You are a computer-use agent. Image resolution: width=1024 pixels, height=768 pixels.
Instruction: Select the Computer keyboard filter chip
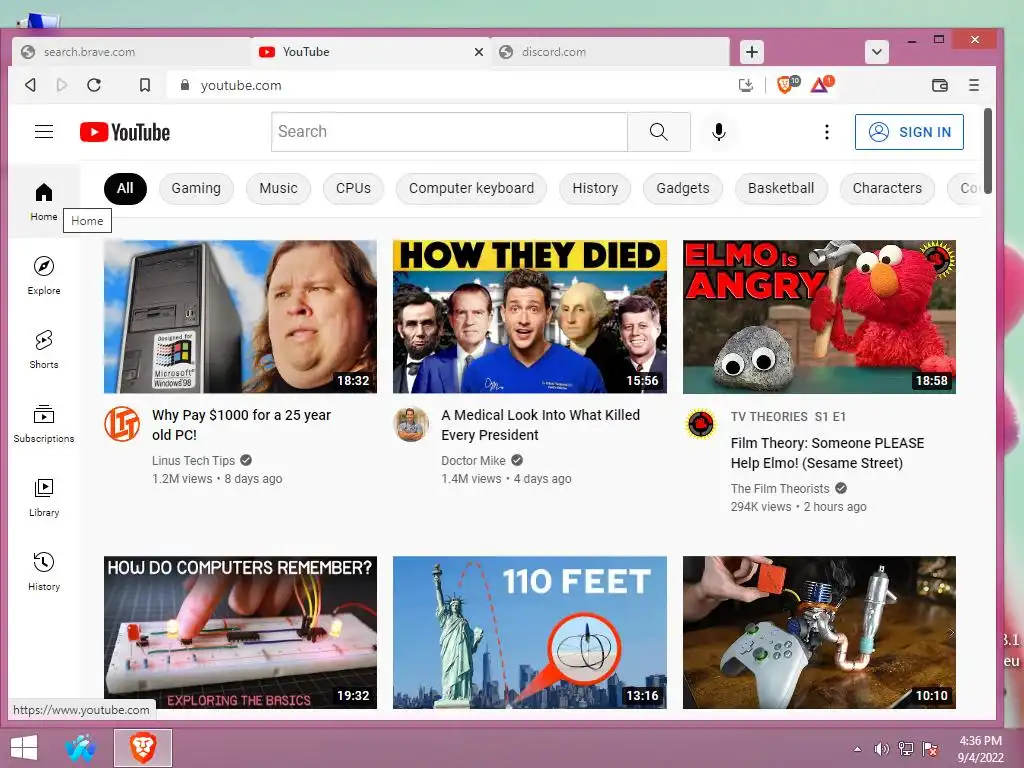pyautogui.click(x=472, y=189)
